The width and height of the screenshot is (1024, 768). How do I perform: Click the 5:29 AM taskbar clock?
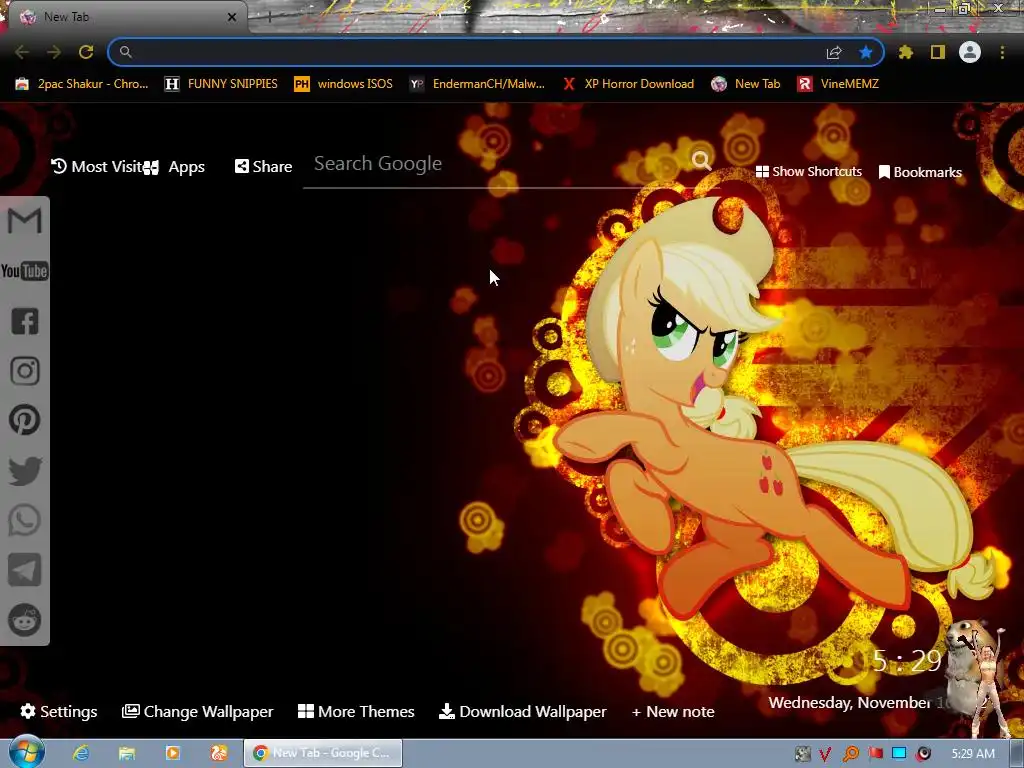point(973,754)
